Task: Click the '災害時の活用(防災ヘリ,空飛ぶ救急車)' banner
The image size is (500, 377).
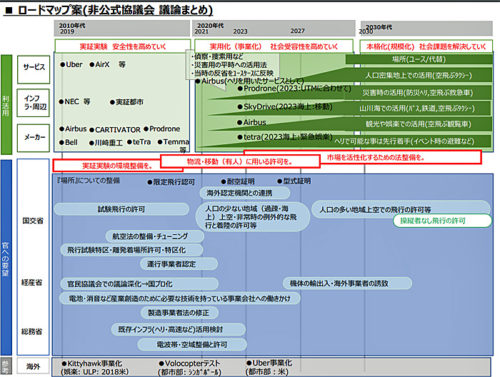Action: 418,92
